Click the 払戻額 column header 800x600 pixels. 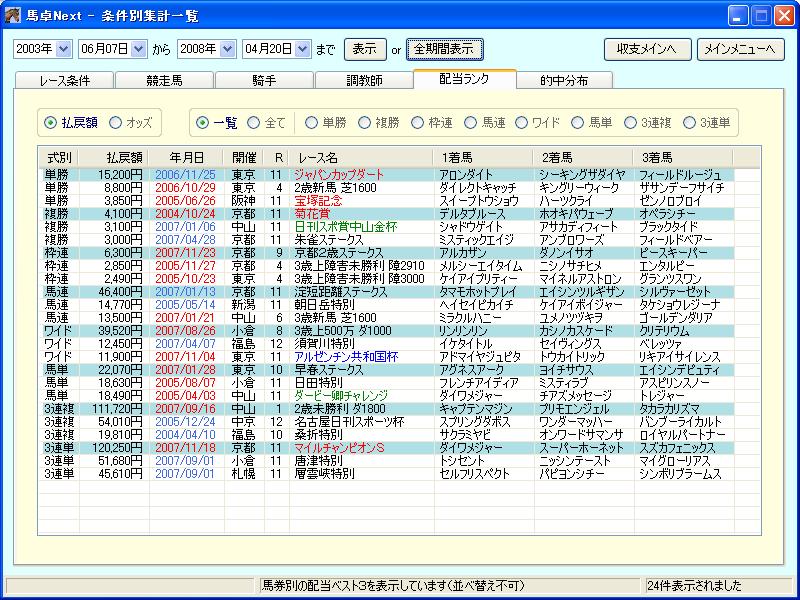pos(124,157)
